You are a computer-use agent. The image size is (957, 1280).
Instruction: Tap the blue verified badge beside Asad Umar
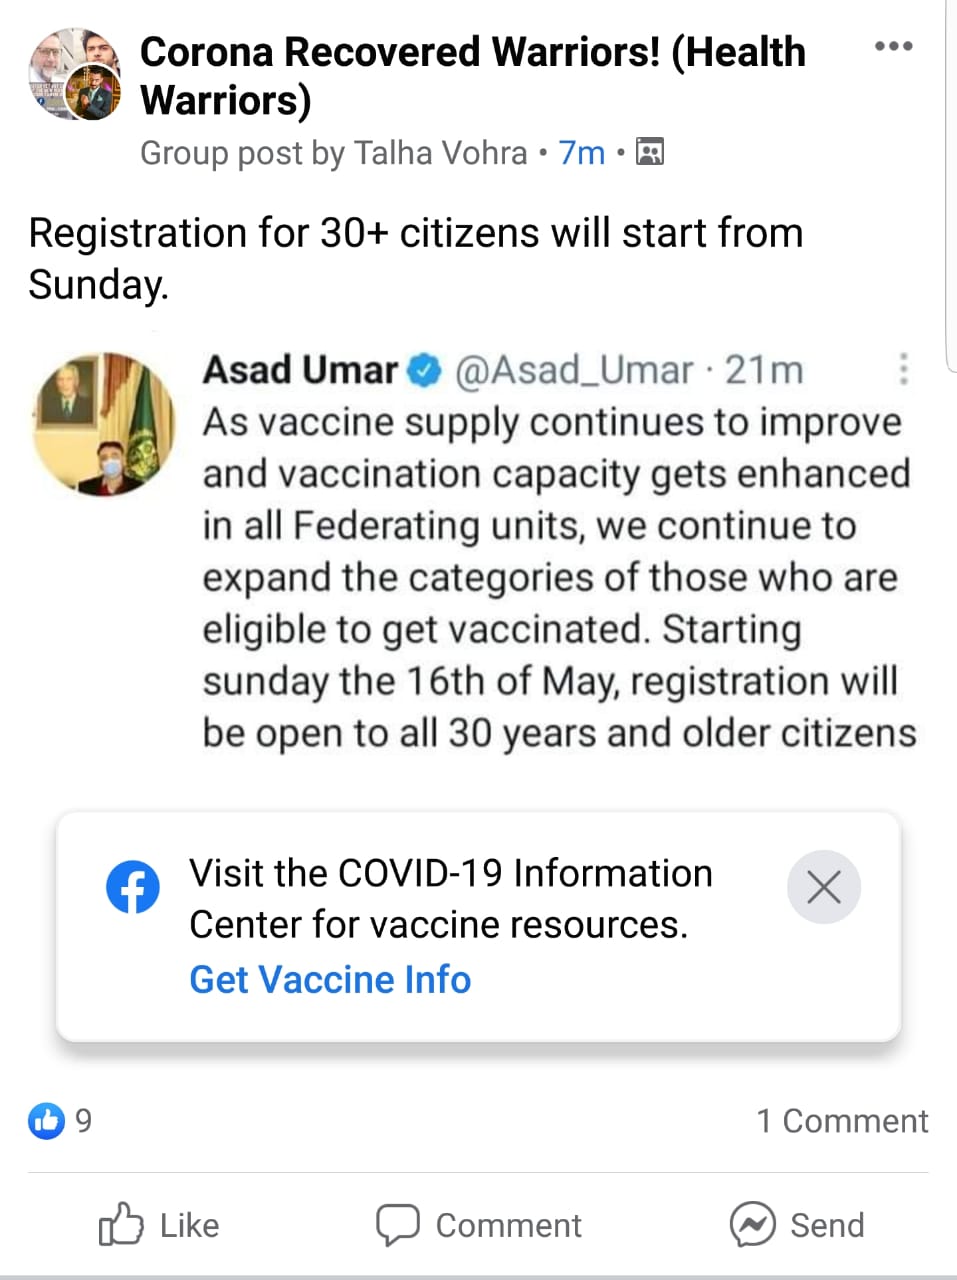pos(427,371)
